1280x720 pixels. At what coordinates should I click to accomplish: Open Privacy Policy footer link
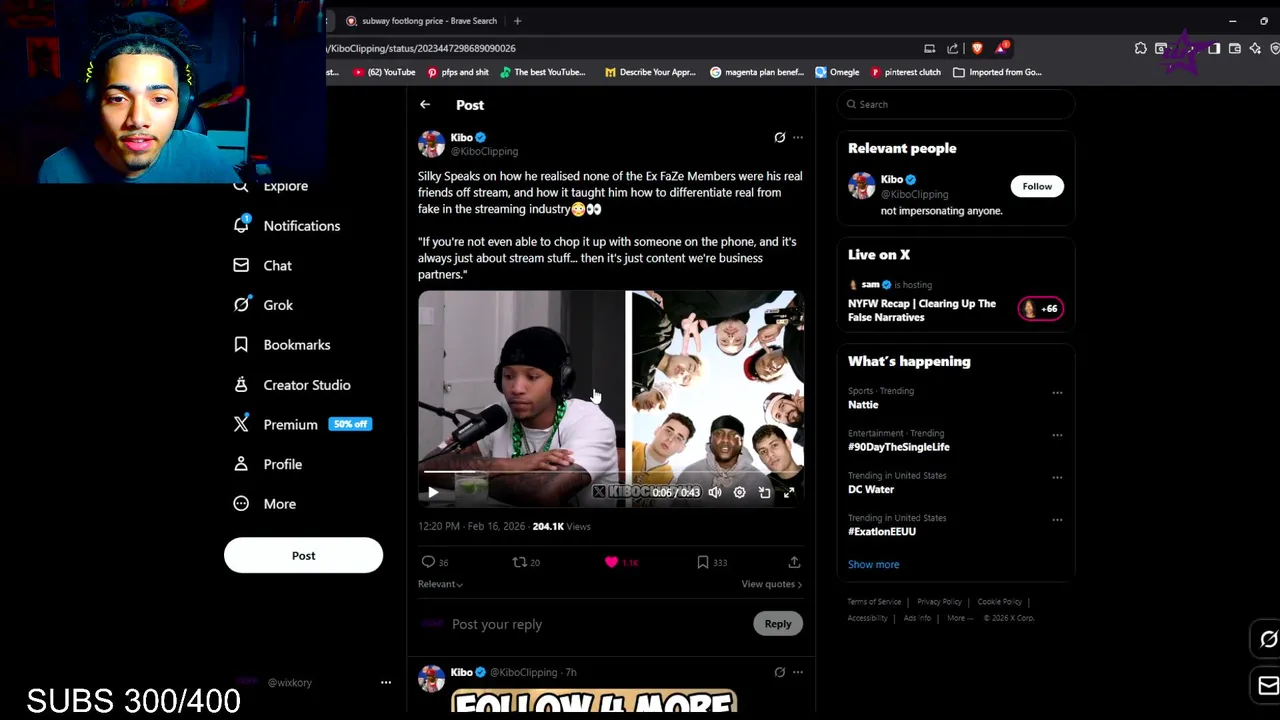[939, 602]
